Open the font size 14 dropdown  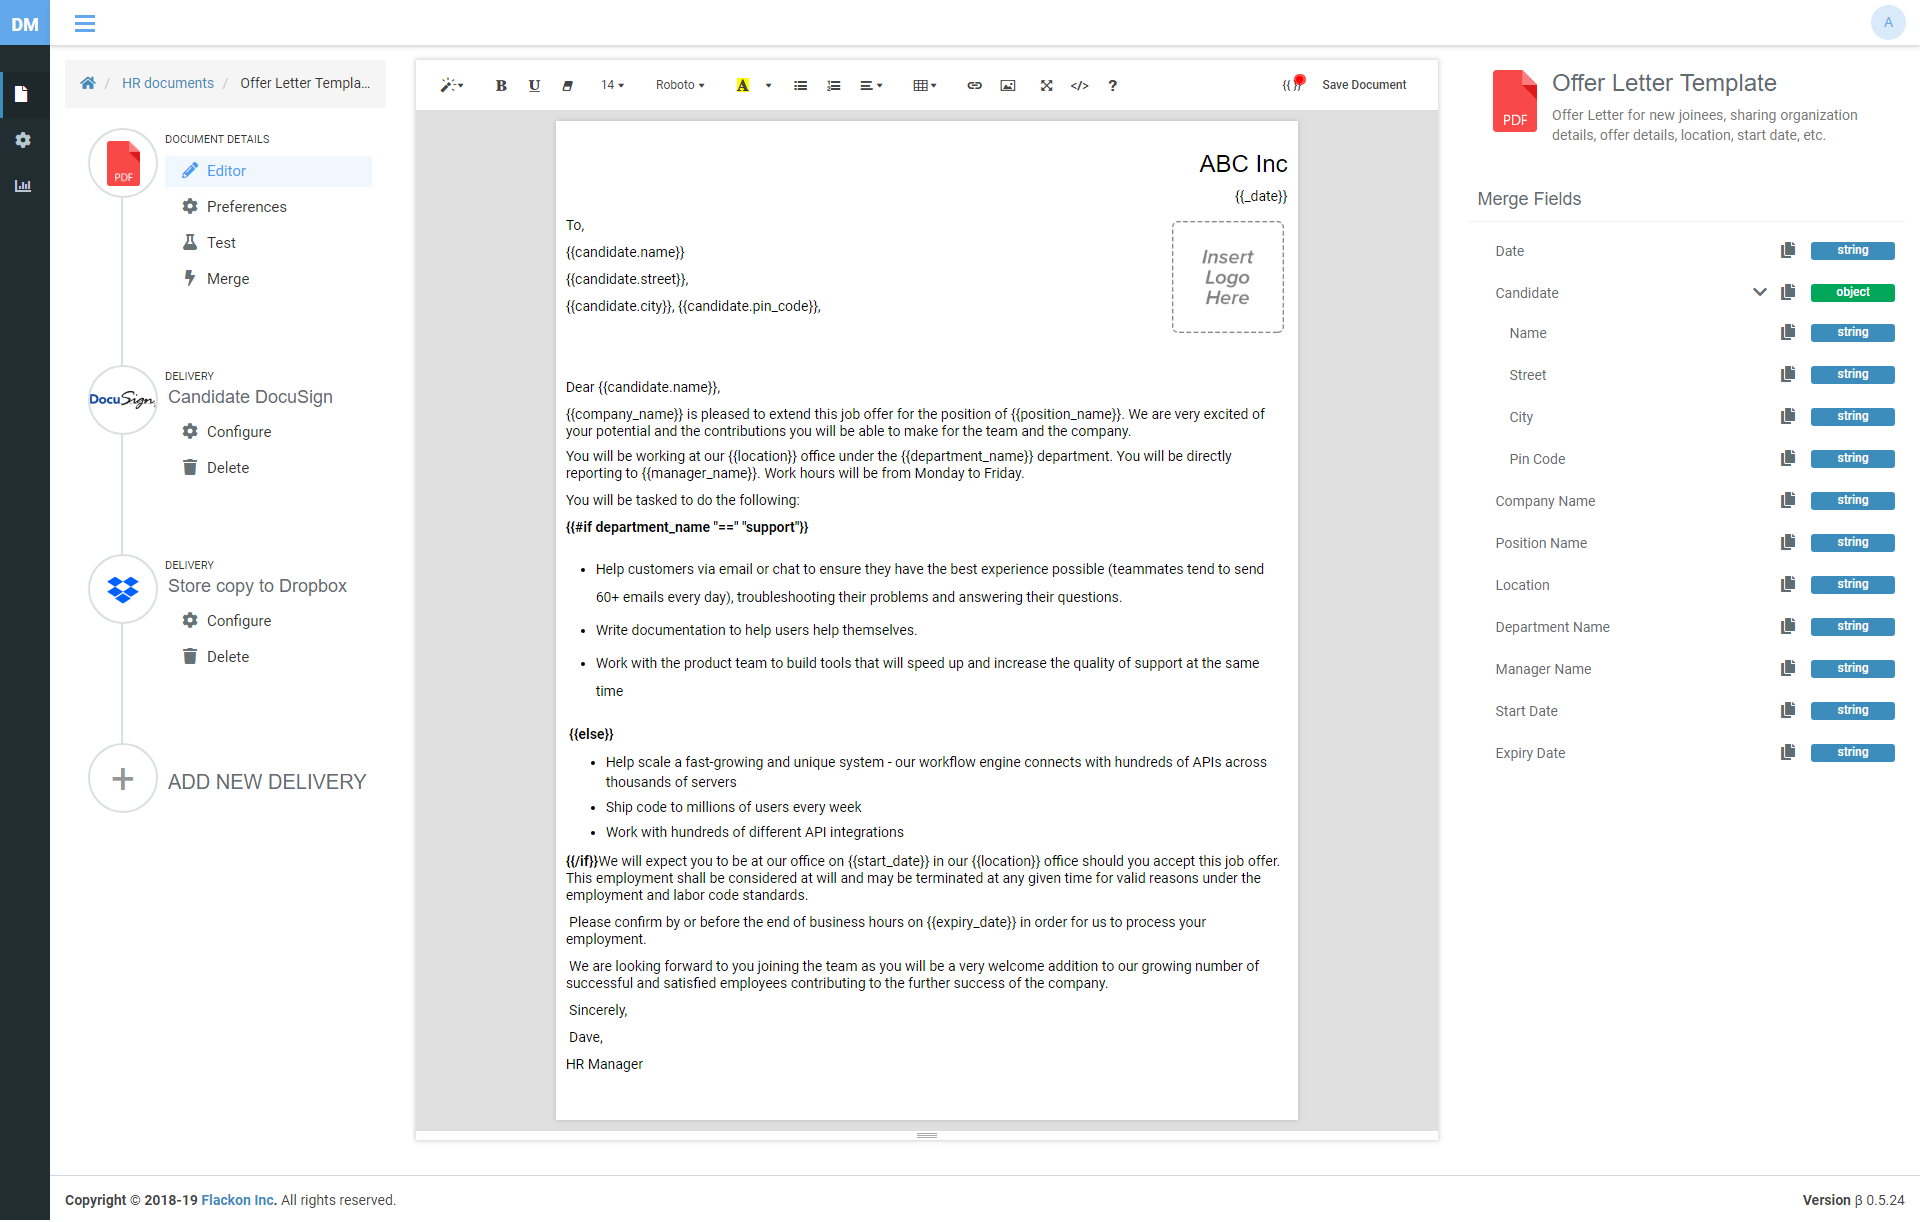(612, 86)
